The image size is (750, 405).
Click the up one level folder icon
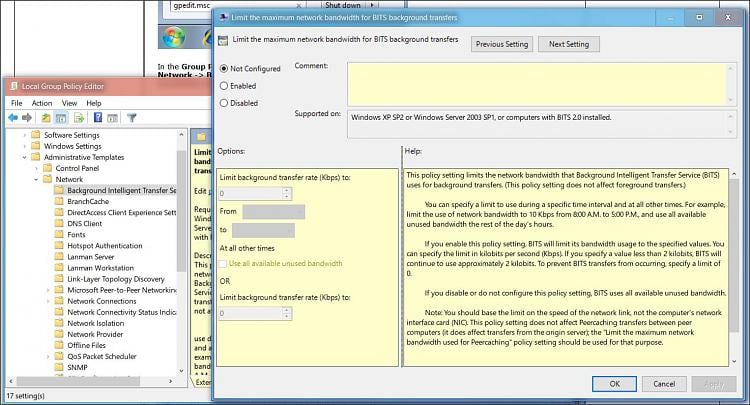click(45, 118)
